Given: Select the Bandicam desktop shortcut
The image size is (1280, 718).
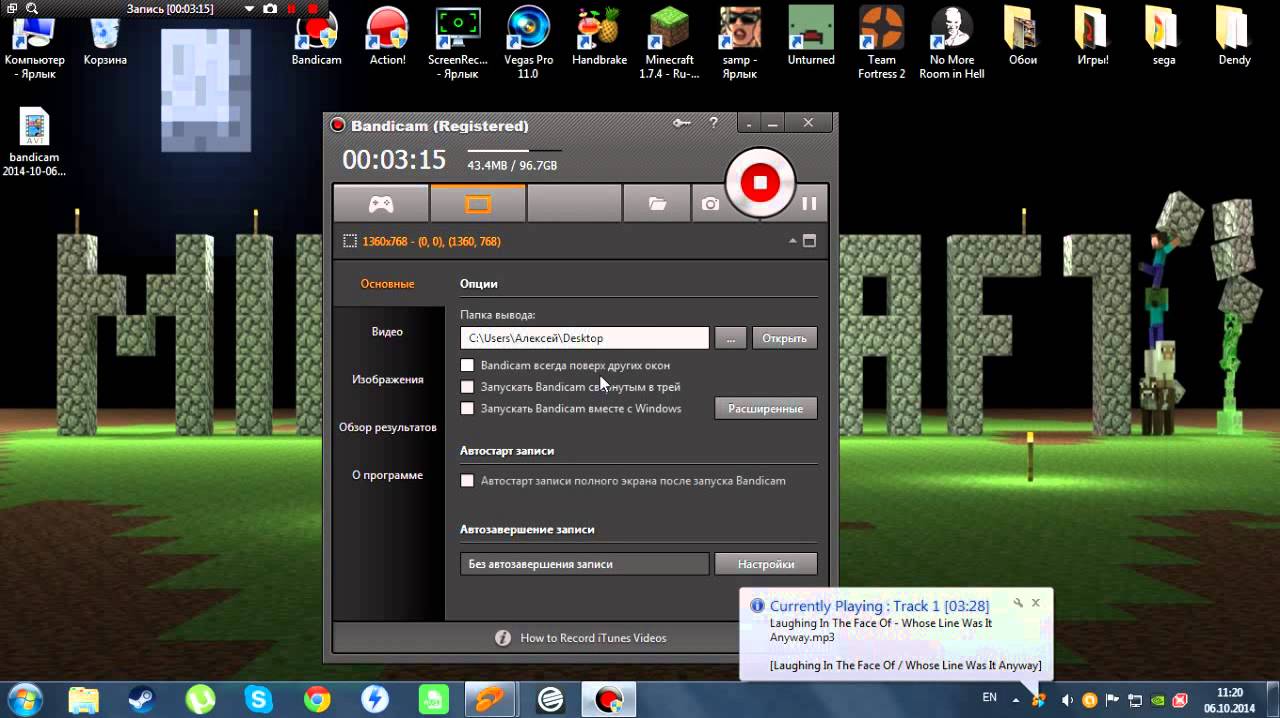Looking at the screenshot, I should (x=316, y=38).
